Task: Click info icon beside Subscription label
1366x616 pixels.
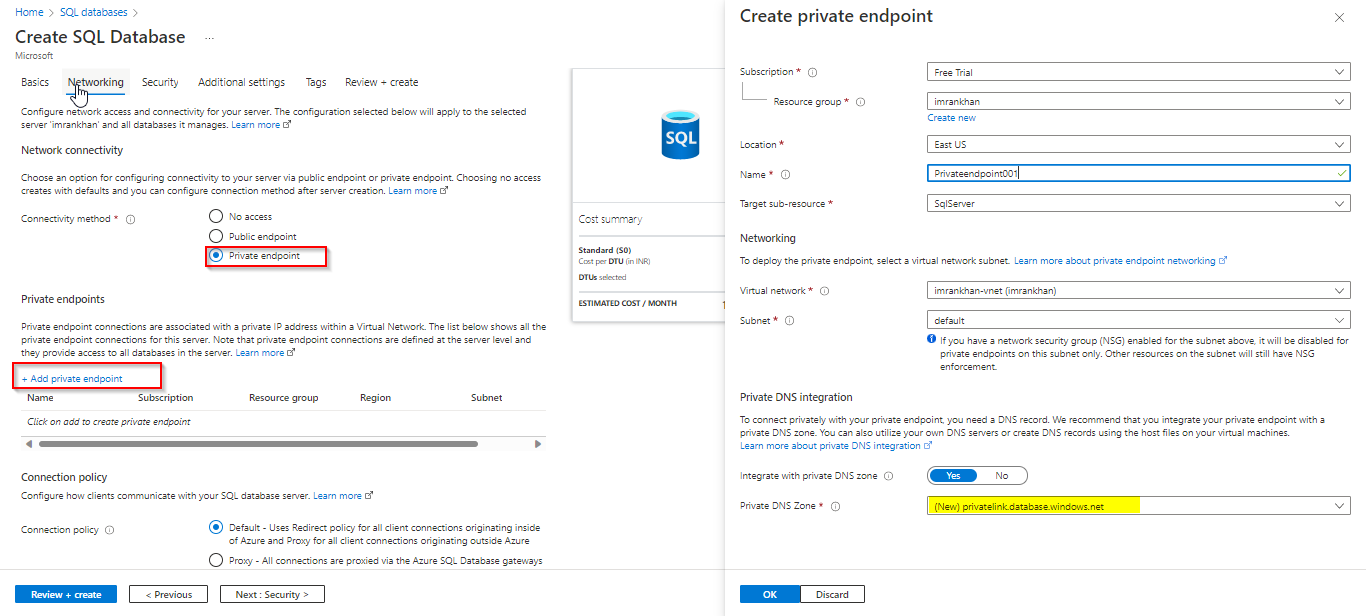Action: tap(812, 72)
